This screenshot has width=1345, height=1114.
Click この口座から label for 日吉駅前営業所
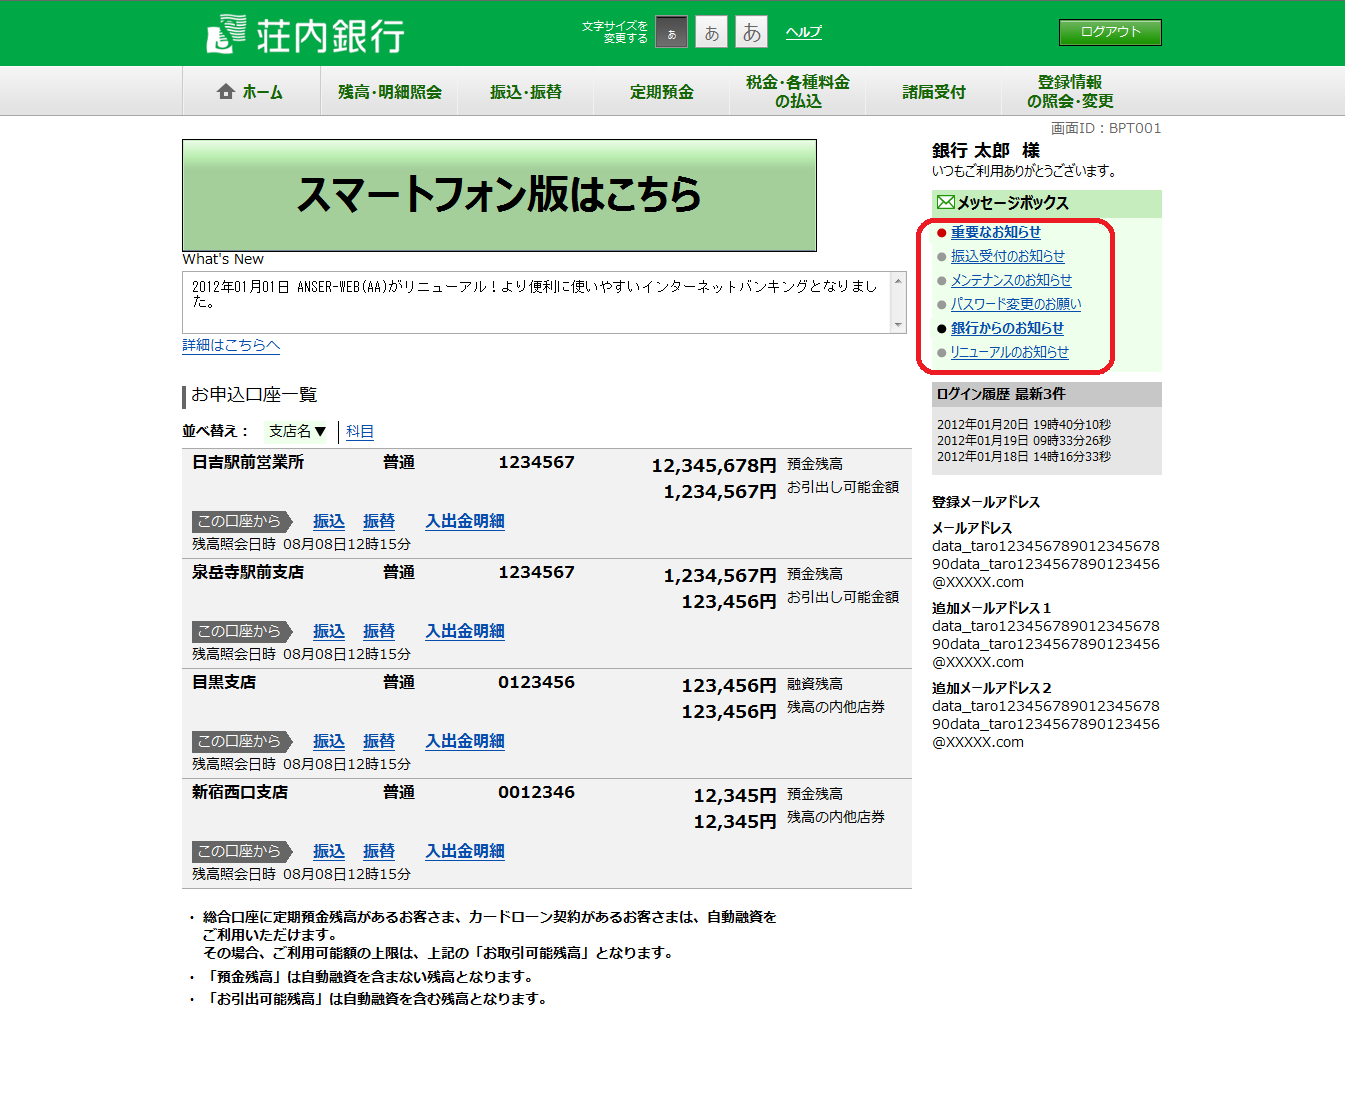point(241,521)
